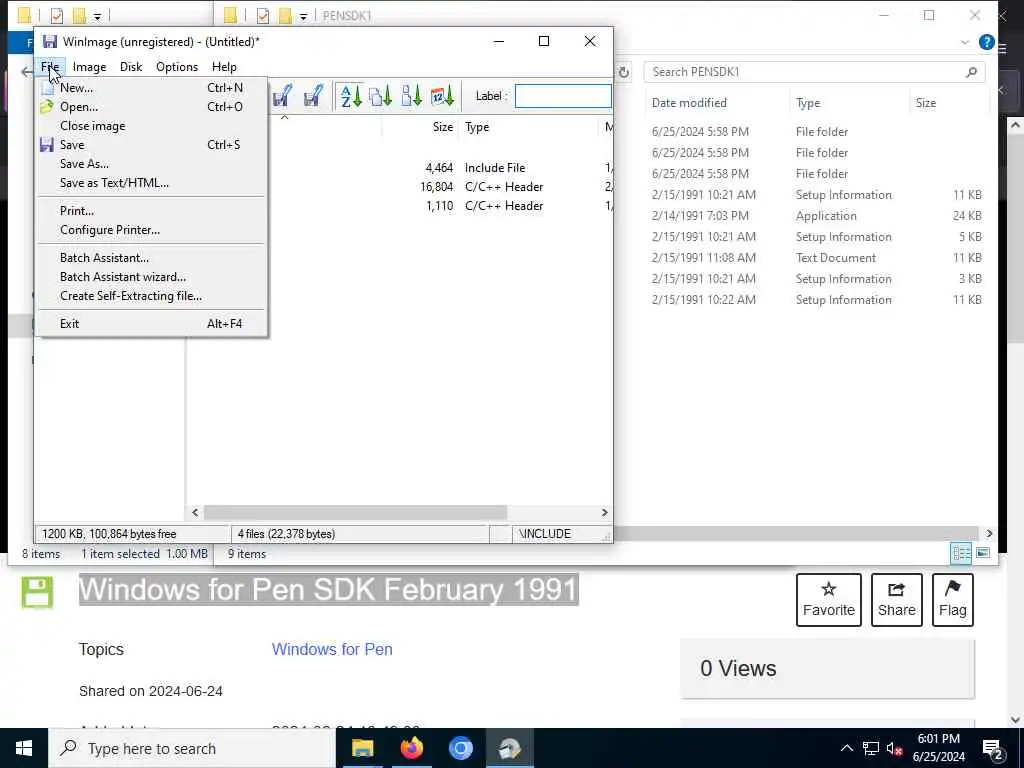Open the notification center icon

click(992, 750)
